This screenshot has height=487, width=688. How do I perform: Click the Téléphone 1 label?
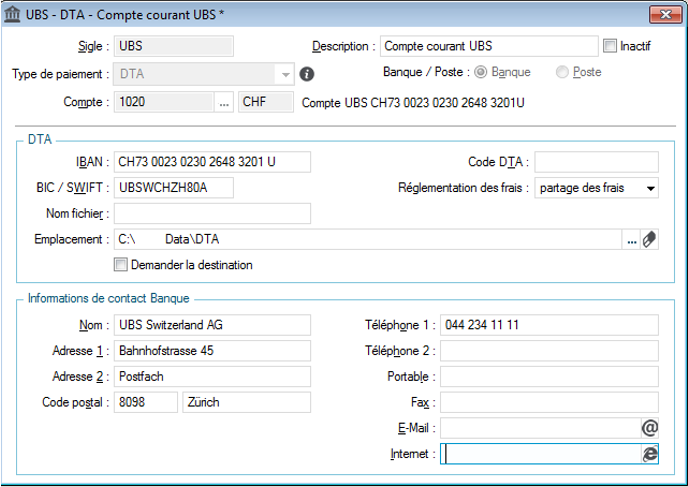400,325
